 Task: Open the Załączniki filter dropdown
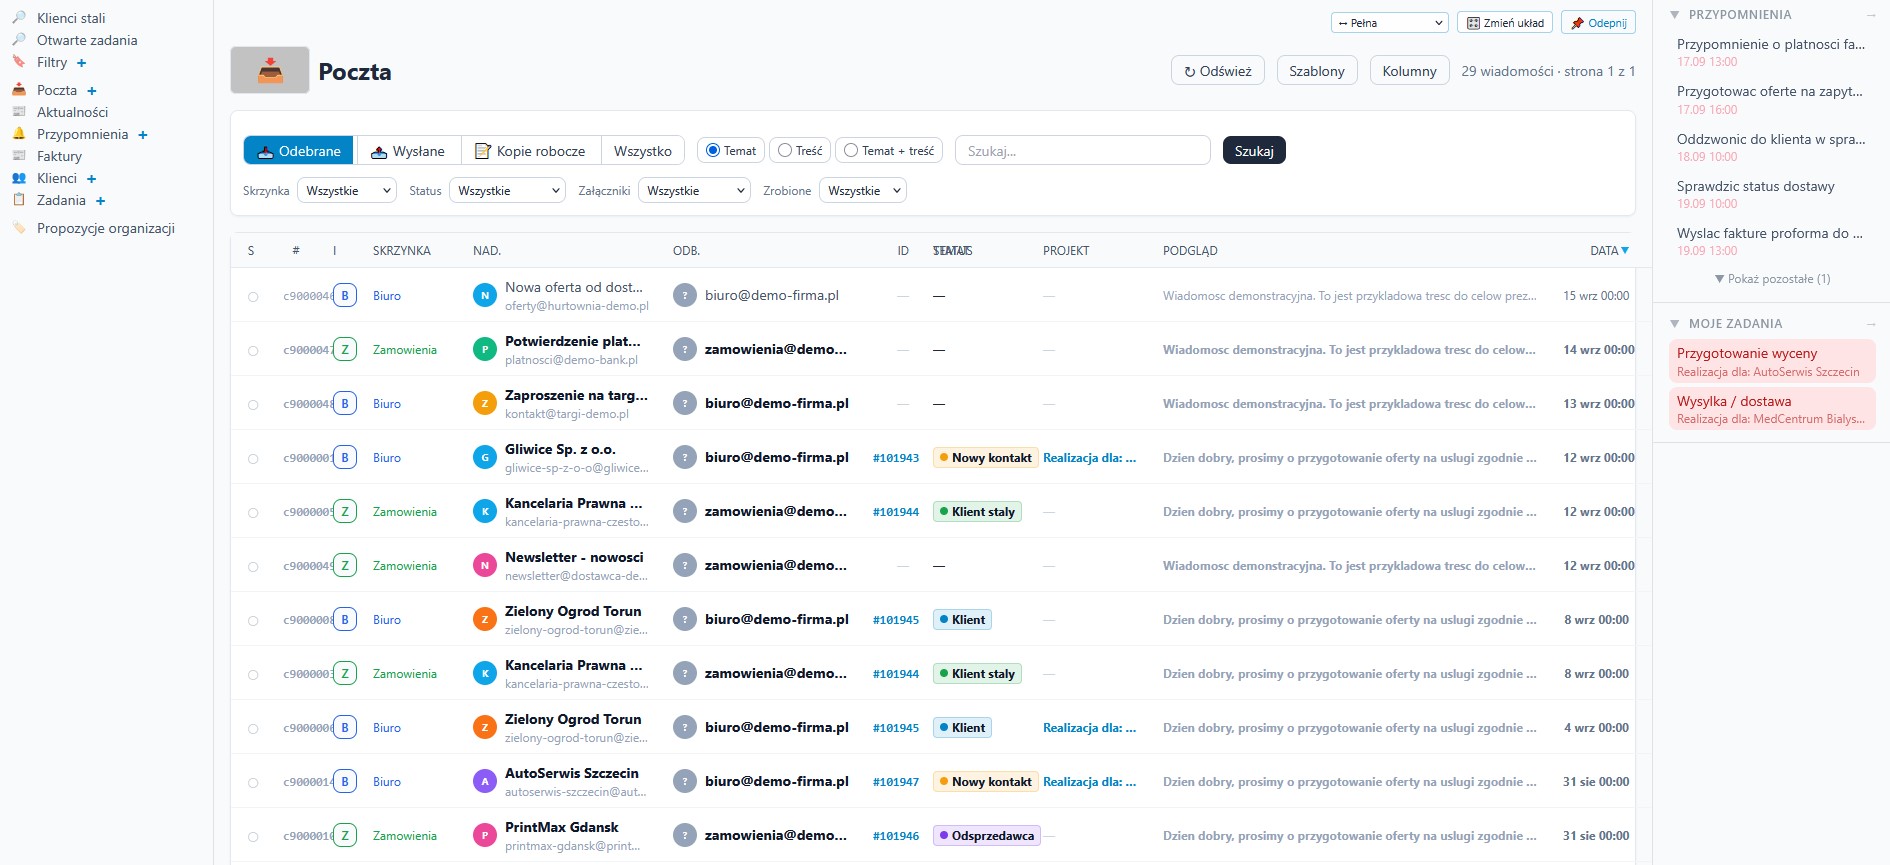[x=694, y=190]
